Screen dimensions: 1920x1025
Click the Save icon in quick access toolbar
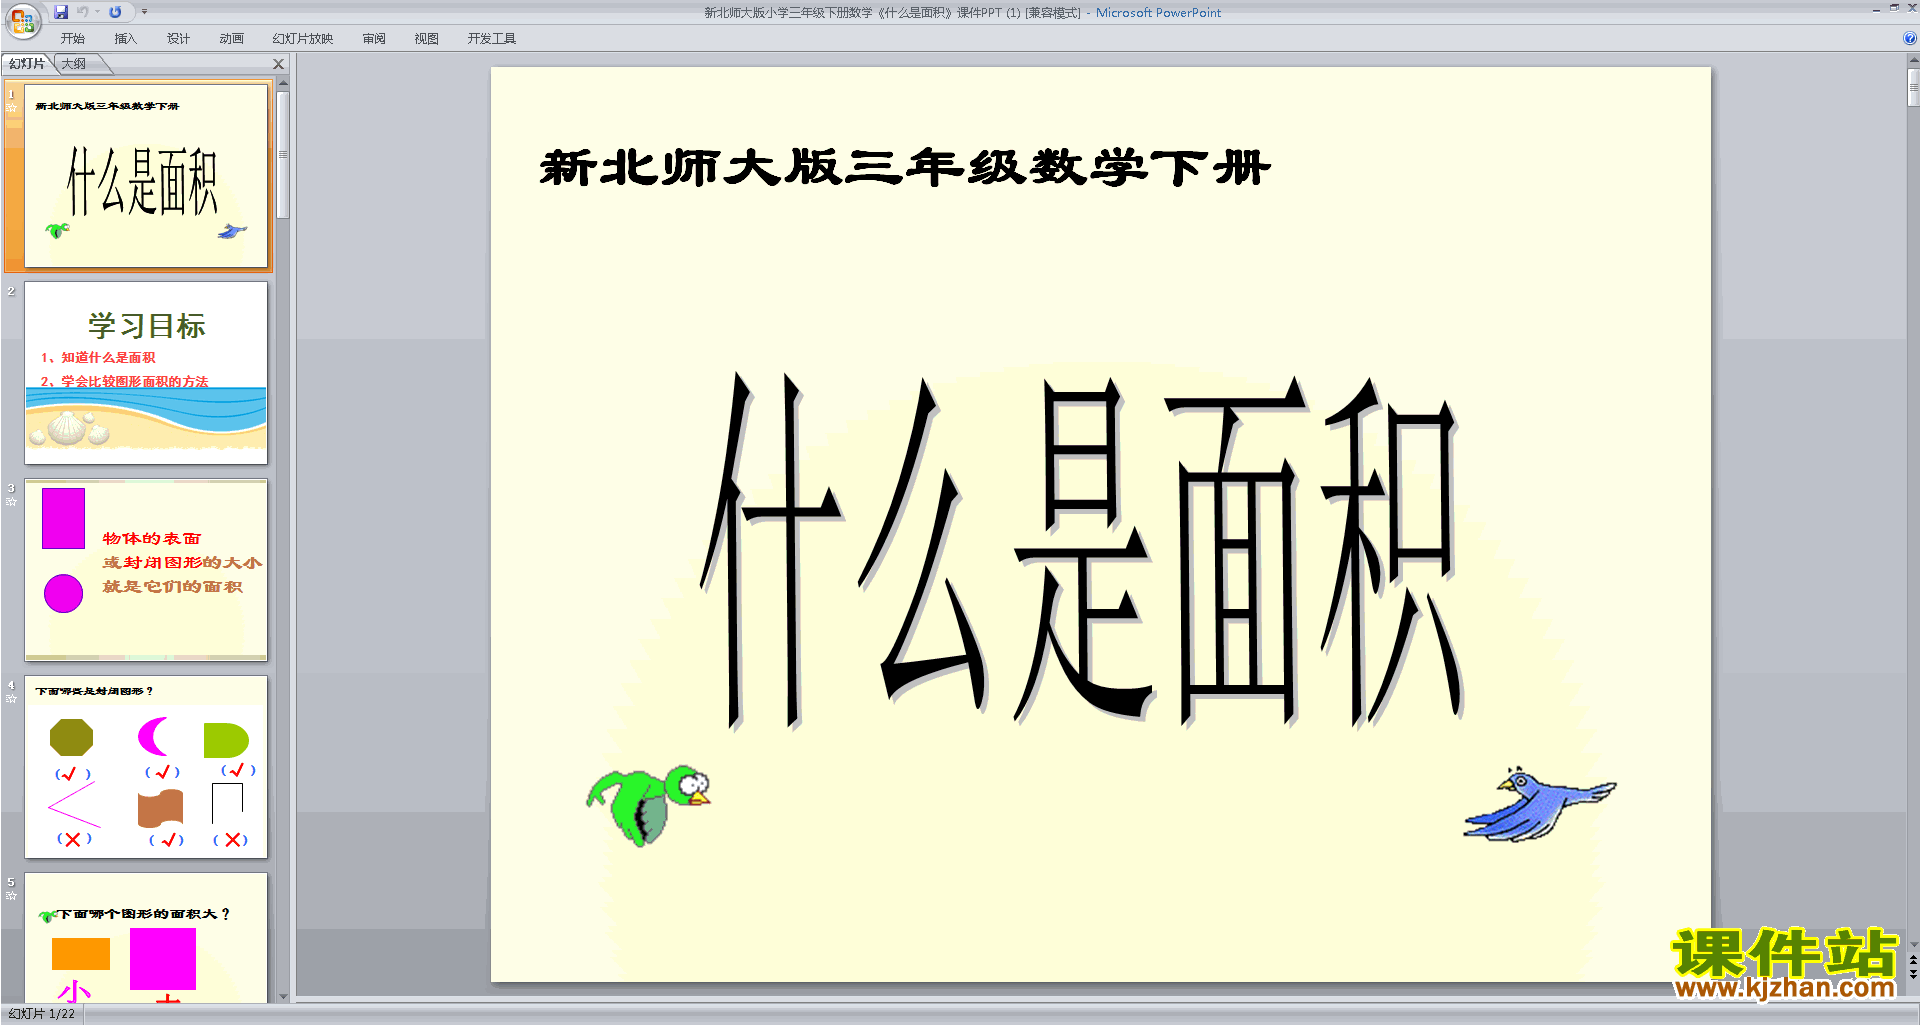(61, 12)
